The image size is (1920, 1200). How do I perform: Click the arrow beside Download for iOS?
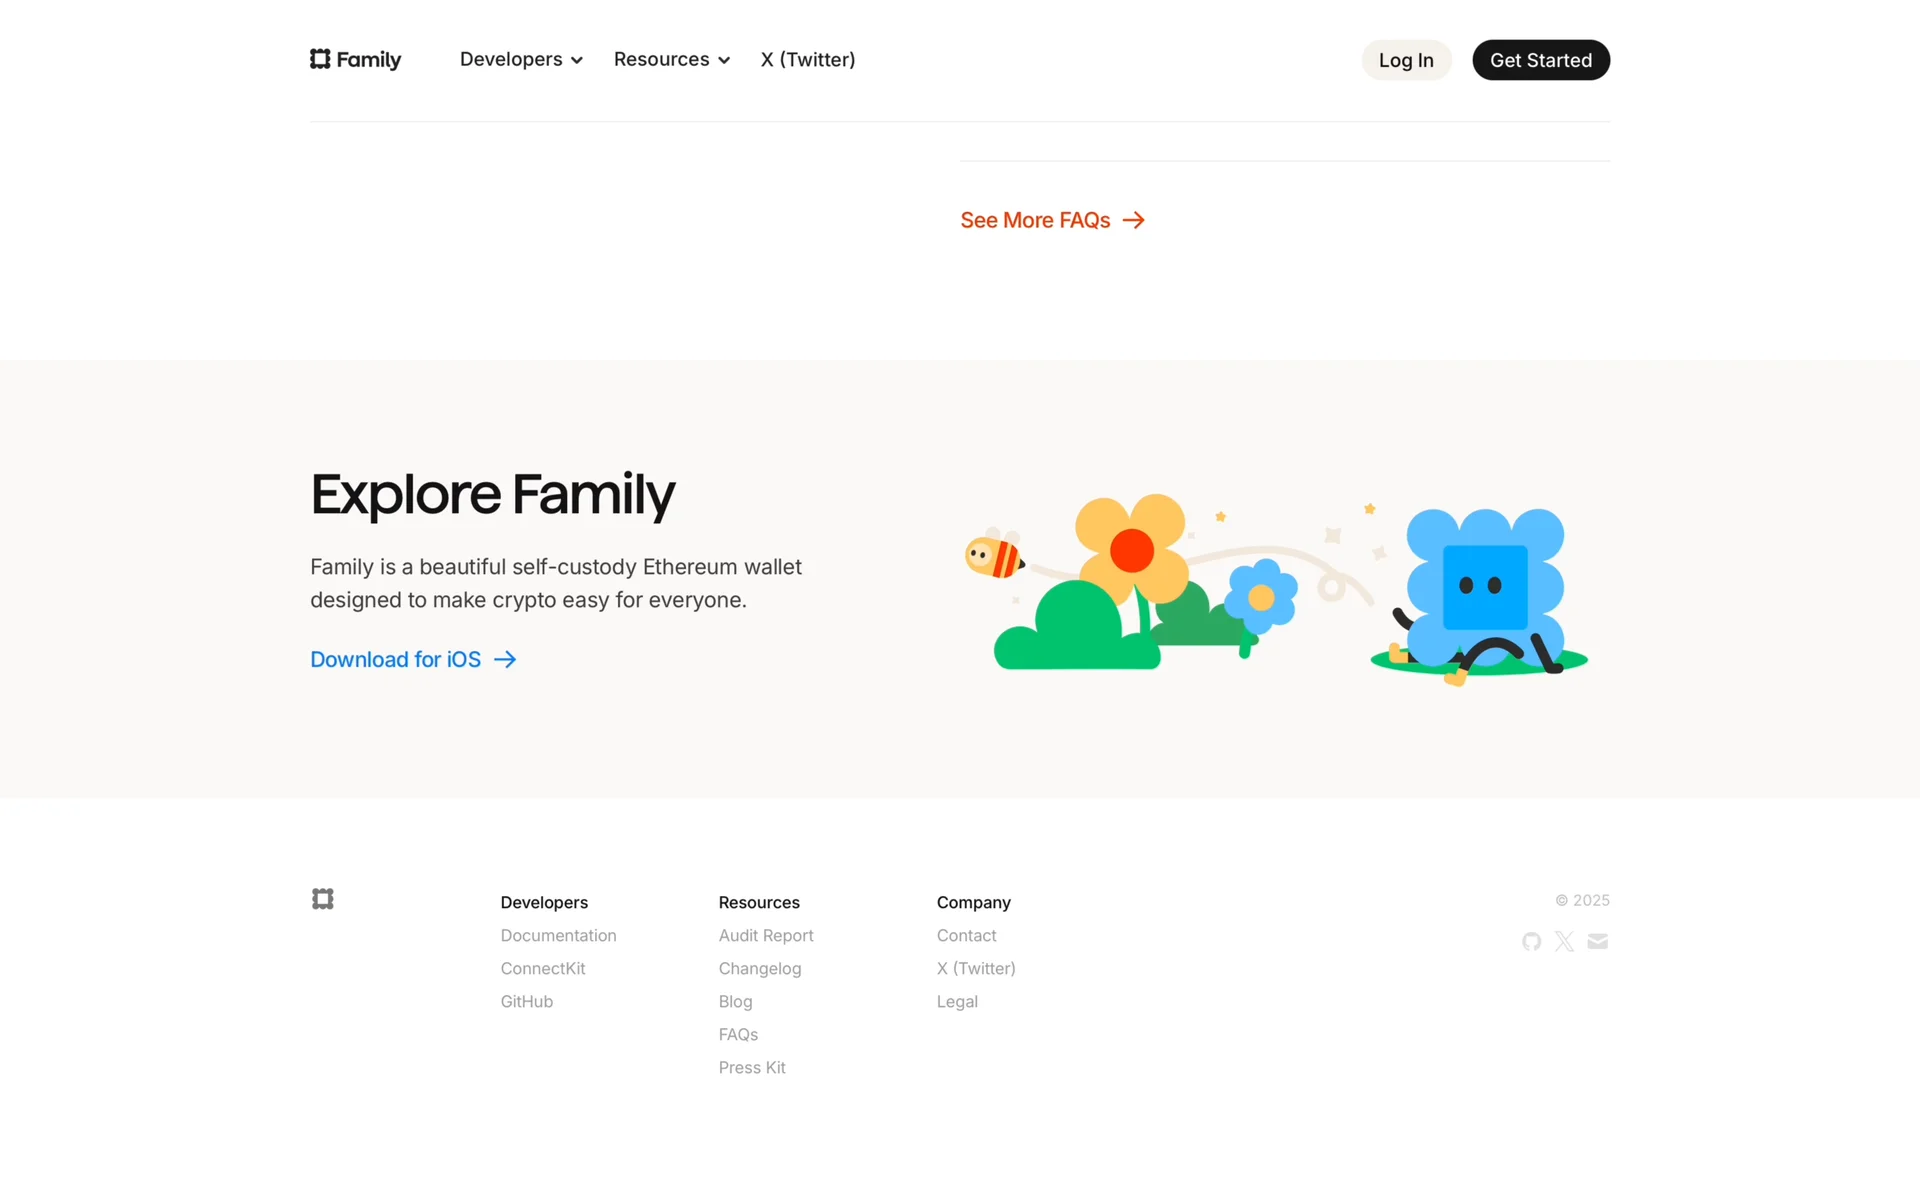(505, 659)
